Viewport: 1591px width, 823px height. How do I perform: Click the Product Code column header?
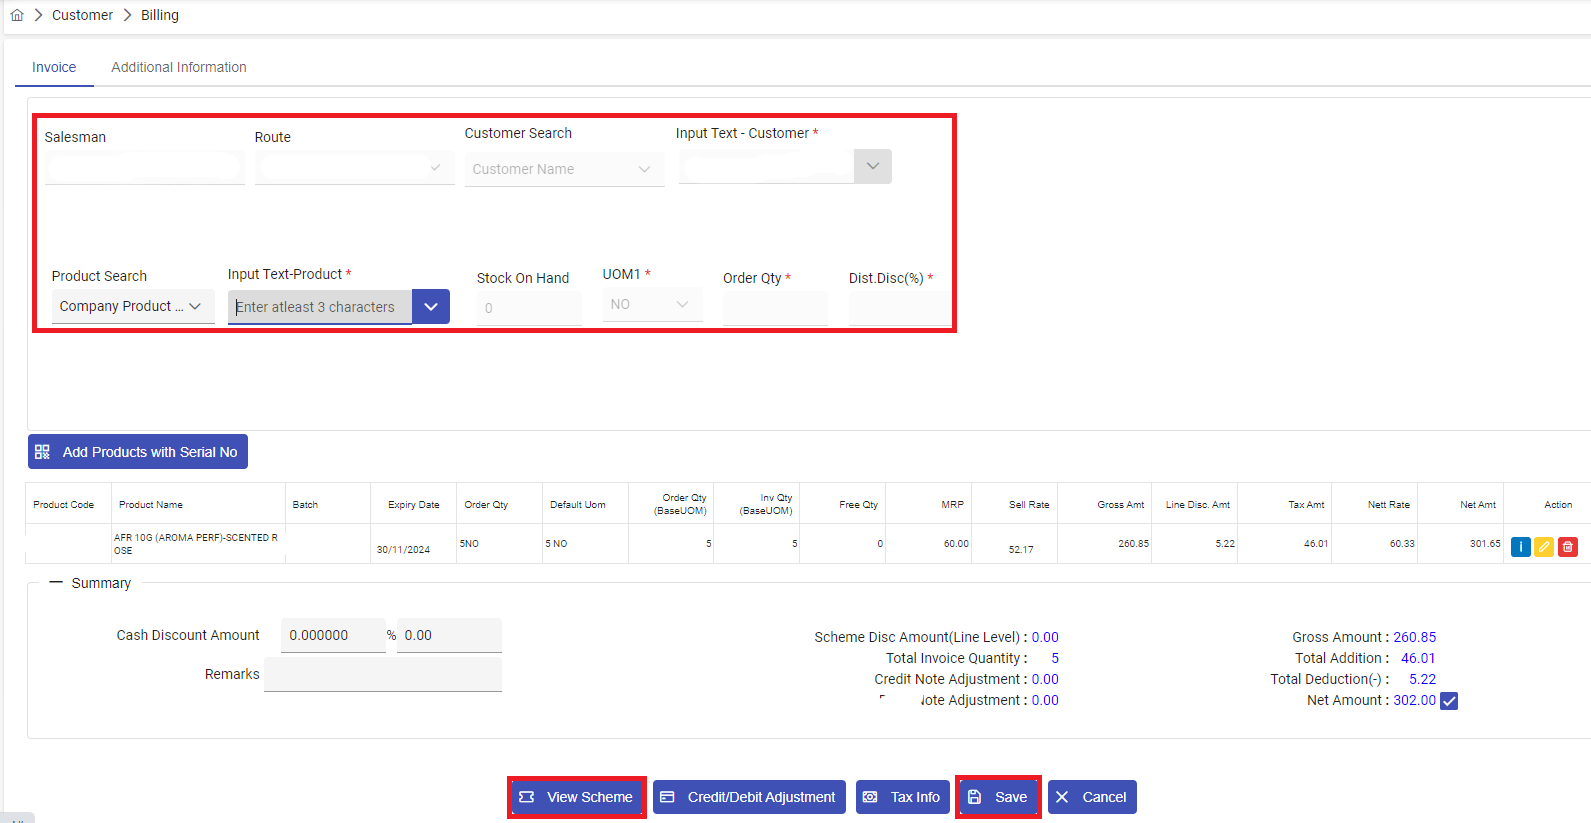click(64, 505)
